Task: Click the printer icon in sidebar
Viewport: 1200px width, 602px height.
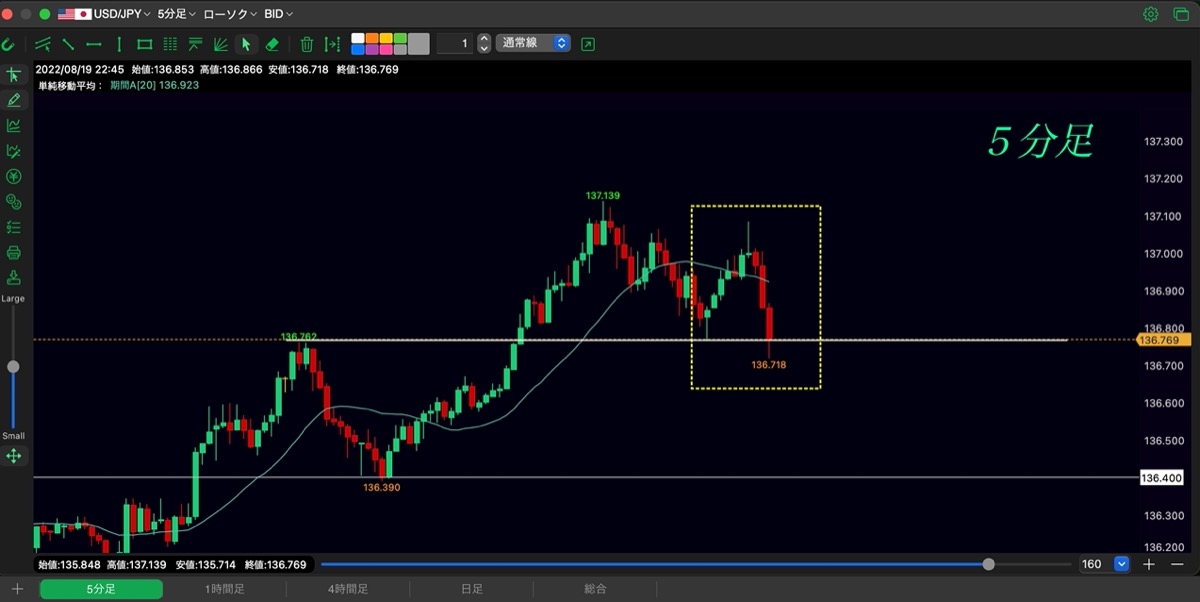Action: [14, 252]
